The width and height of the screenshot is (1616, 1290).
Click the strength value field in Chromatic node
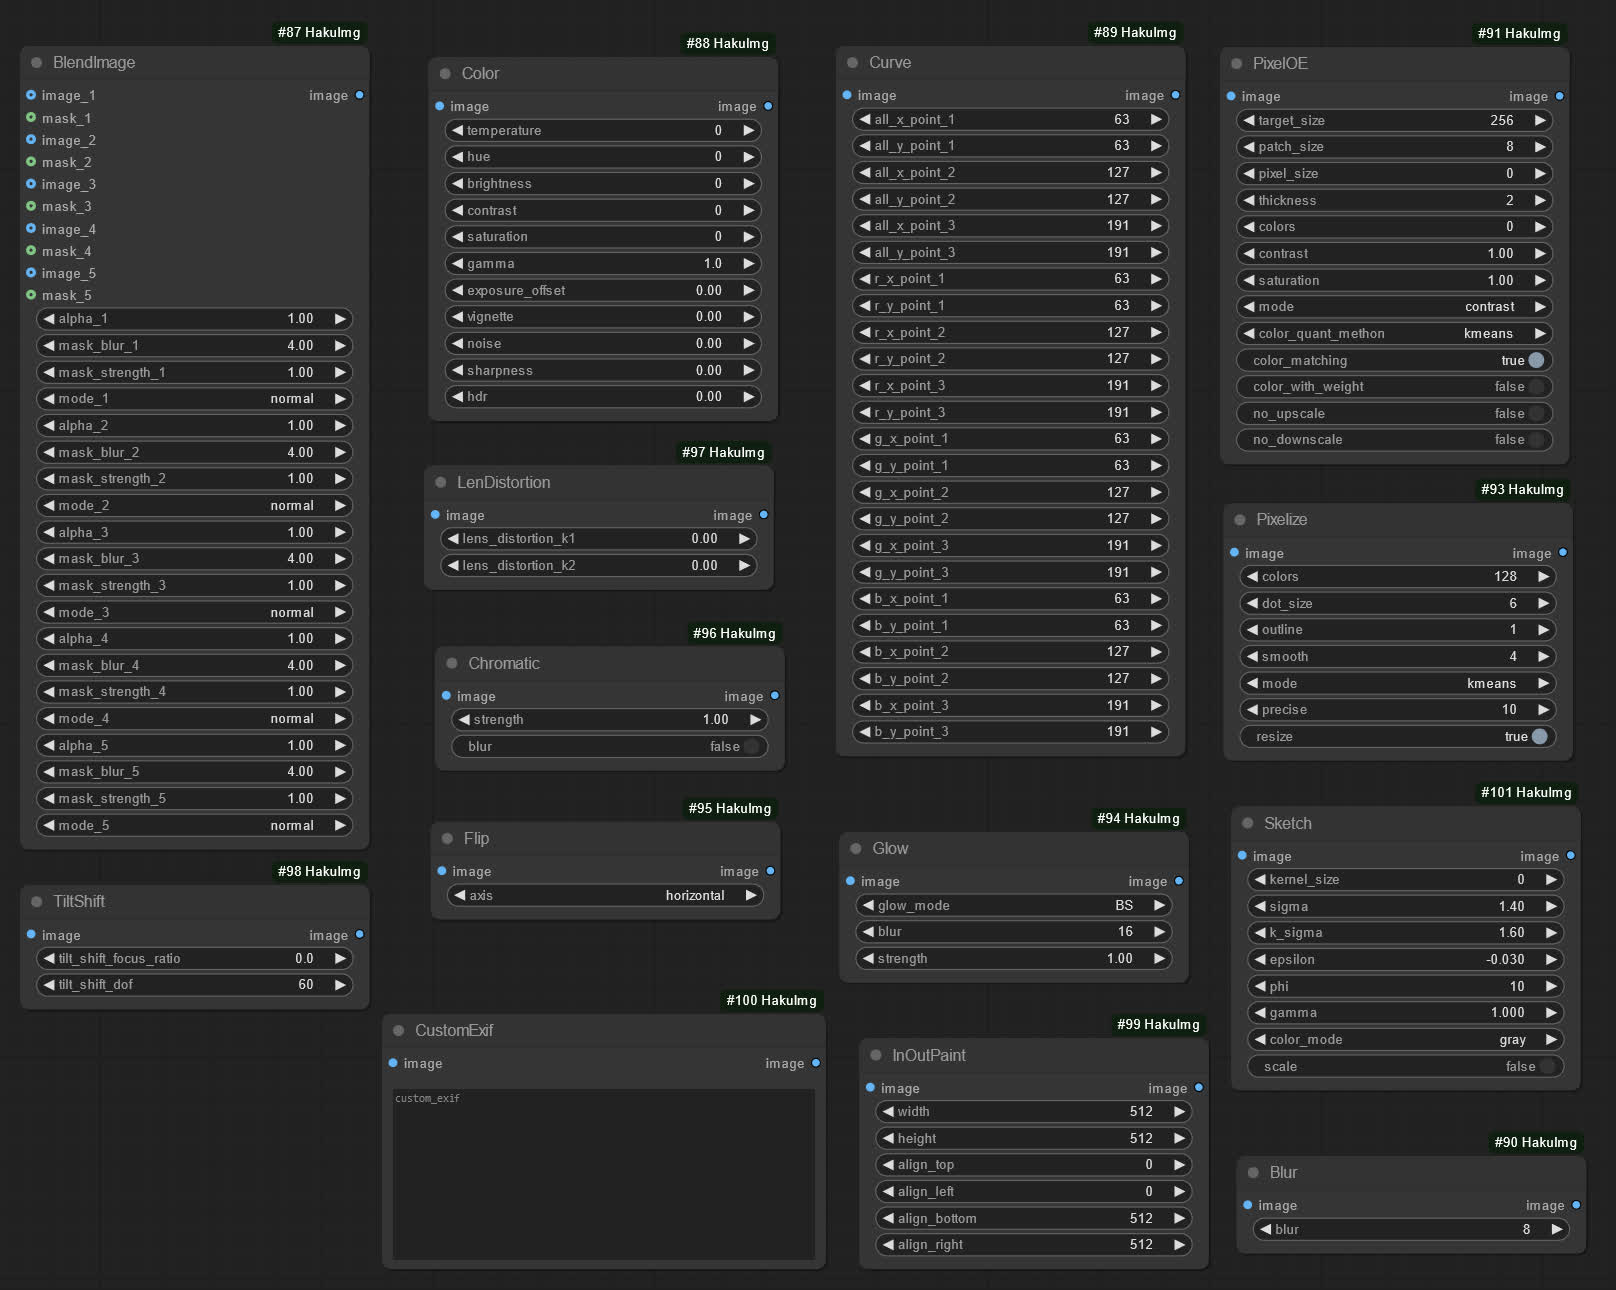(609, 719)
